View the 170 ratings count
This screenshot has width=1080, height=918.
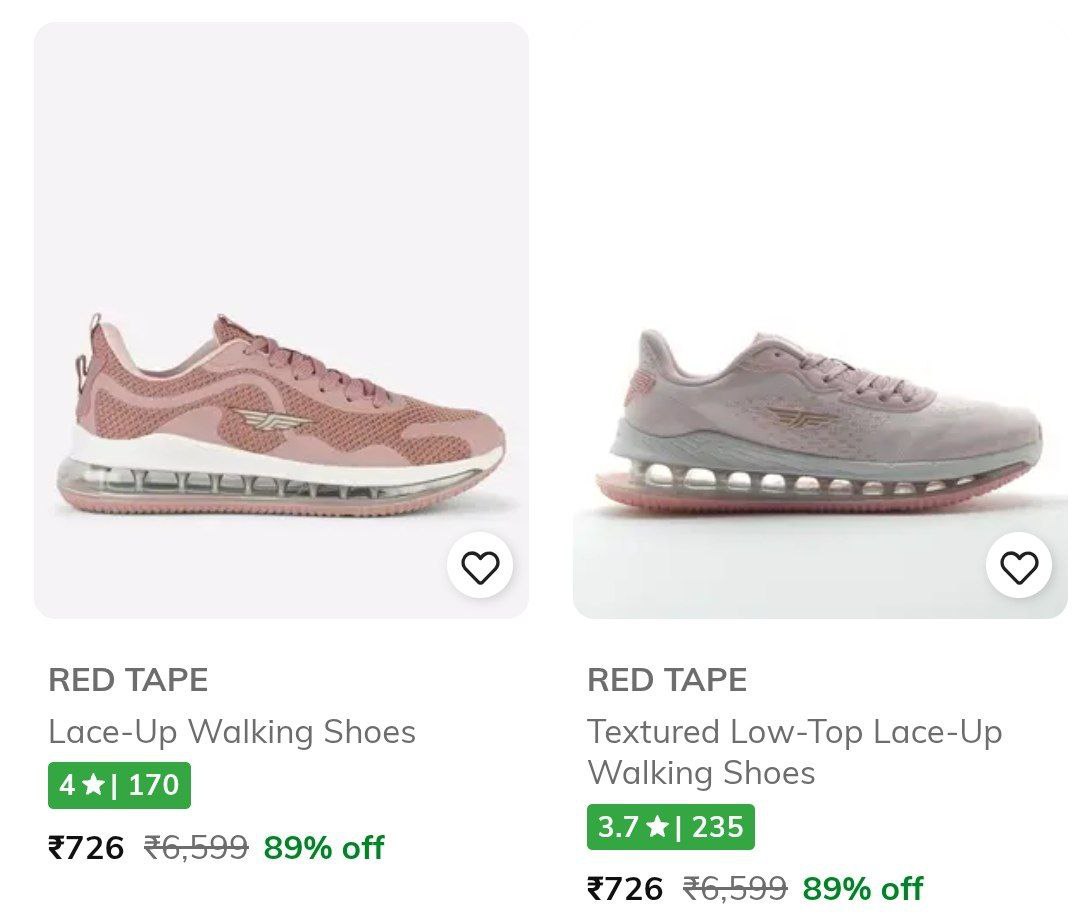tap(154, 786)
